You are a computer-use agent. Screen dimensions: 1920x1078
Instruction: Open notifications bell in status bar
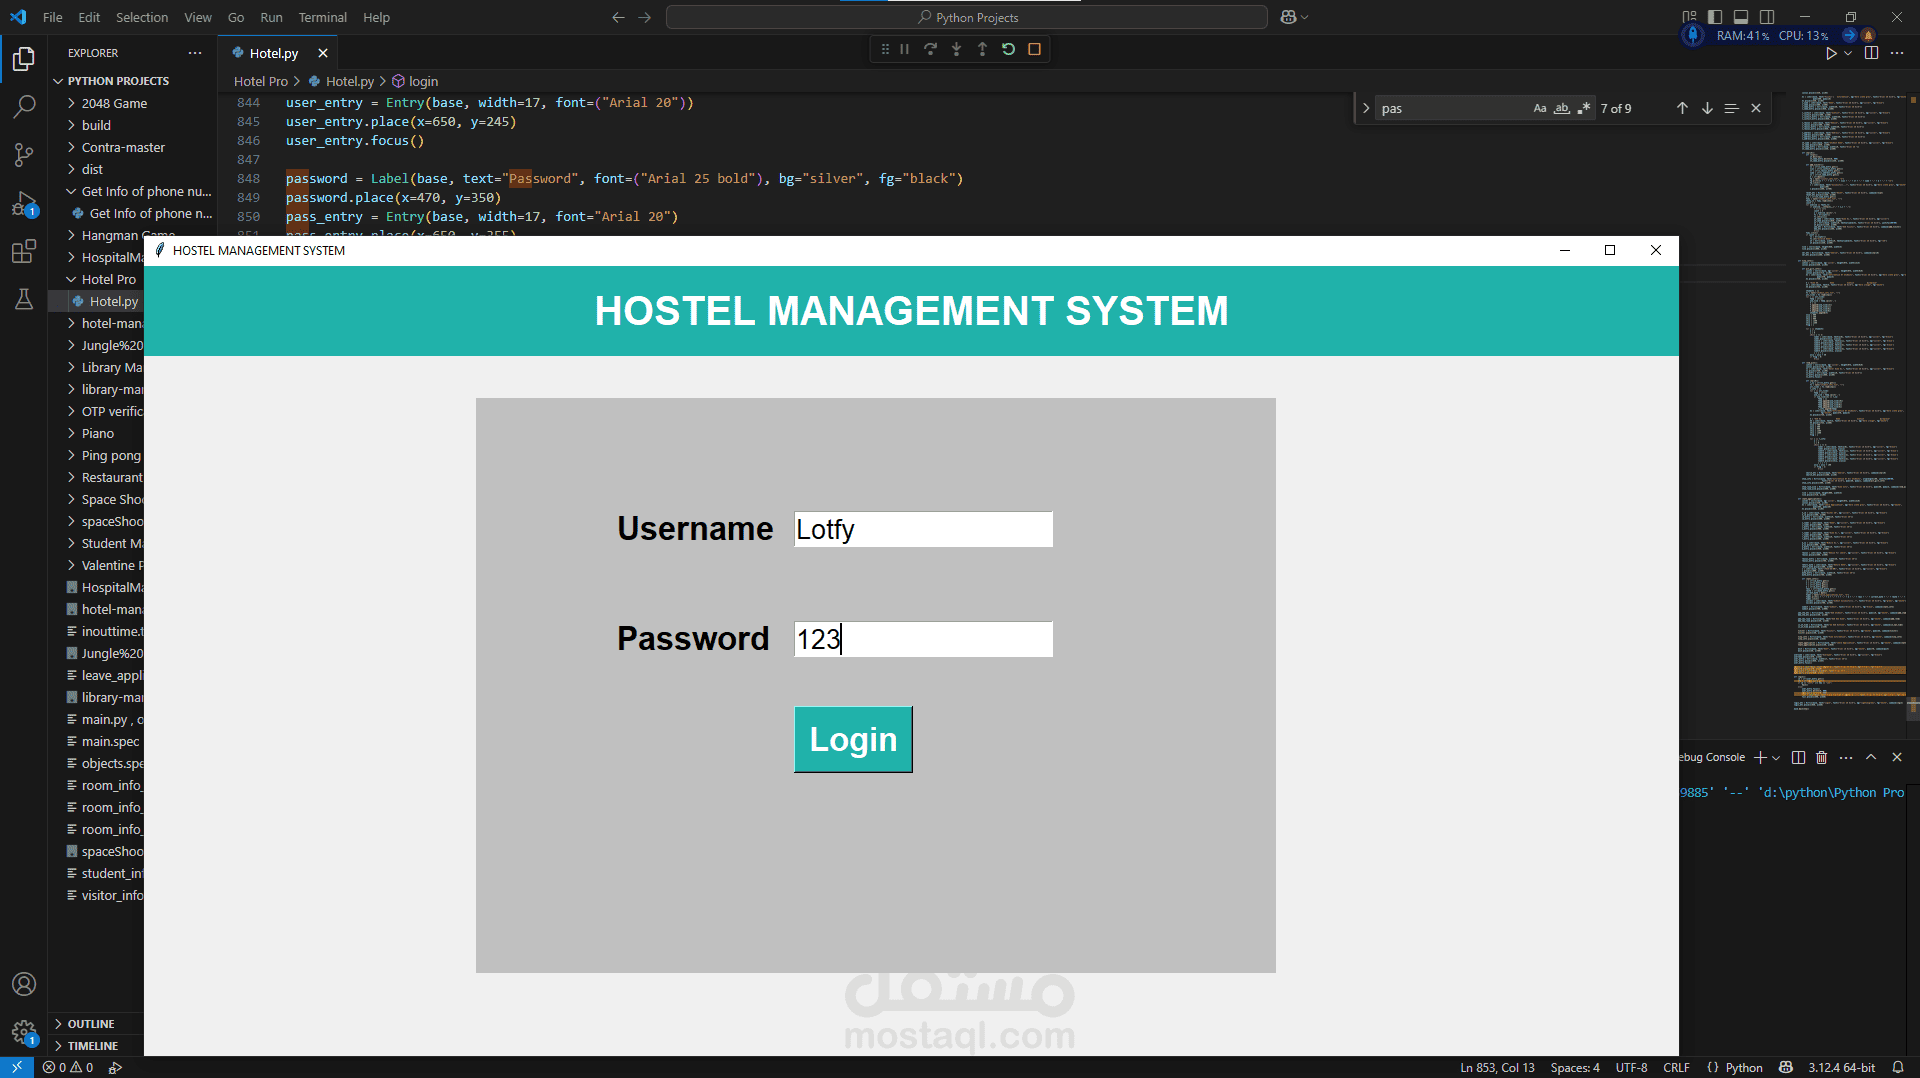tap(1898, 1067)
